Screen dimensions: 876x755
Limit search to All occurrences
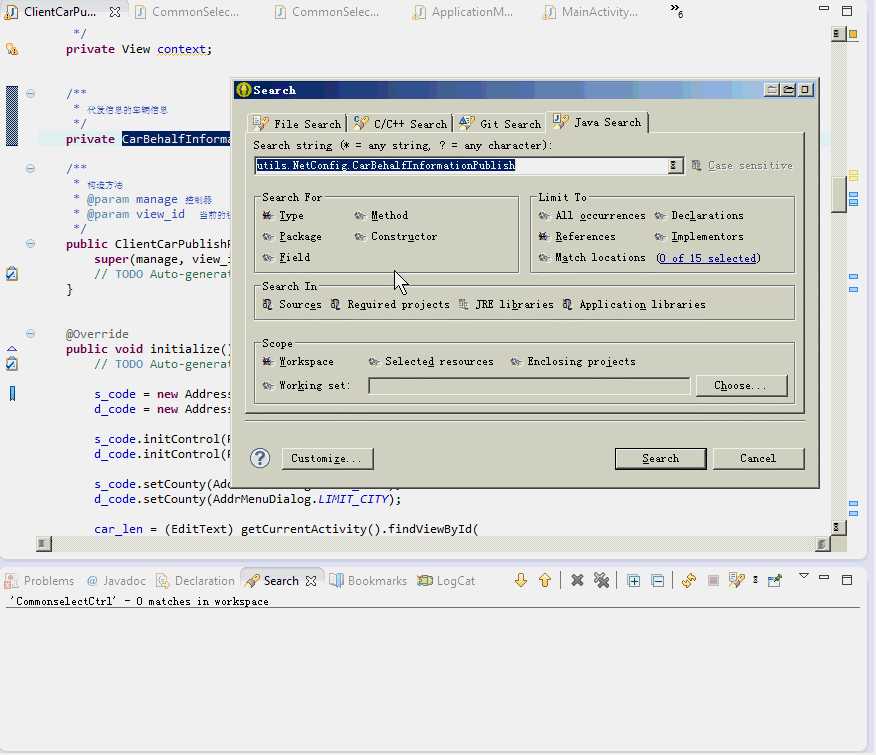(592, 215)
